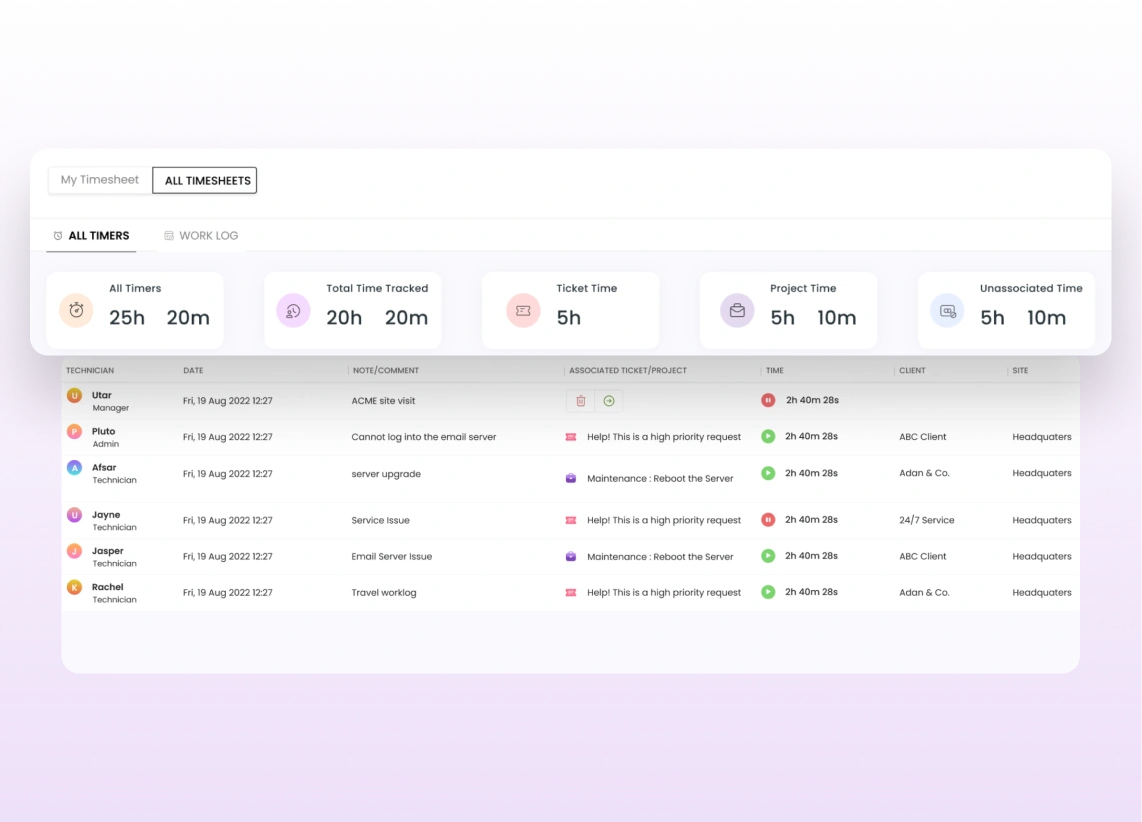Click the TECHNICIAN column header
The image size is (1142, 822).
pos(90,371)
